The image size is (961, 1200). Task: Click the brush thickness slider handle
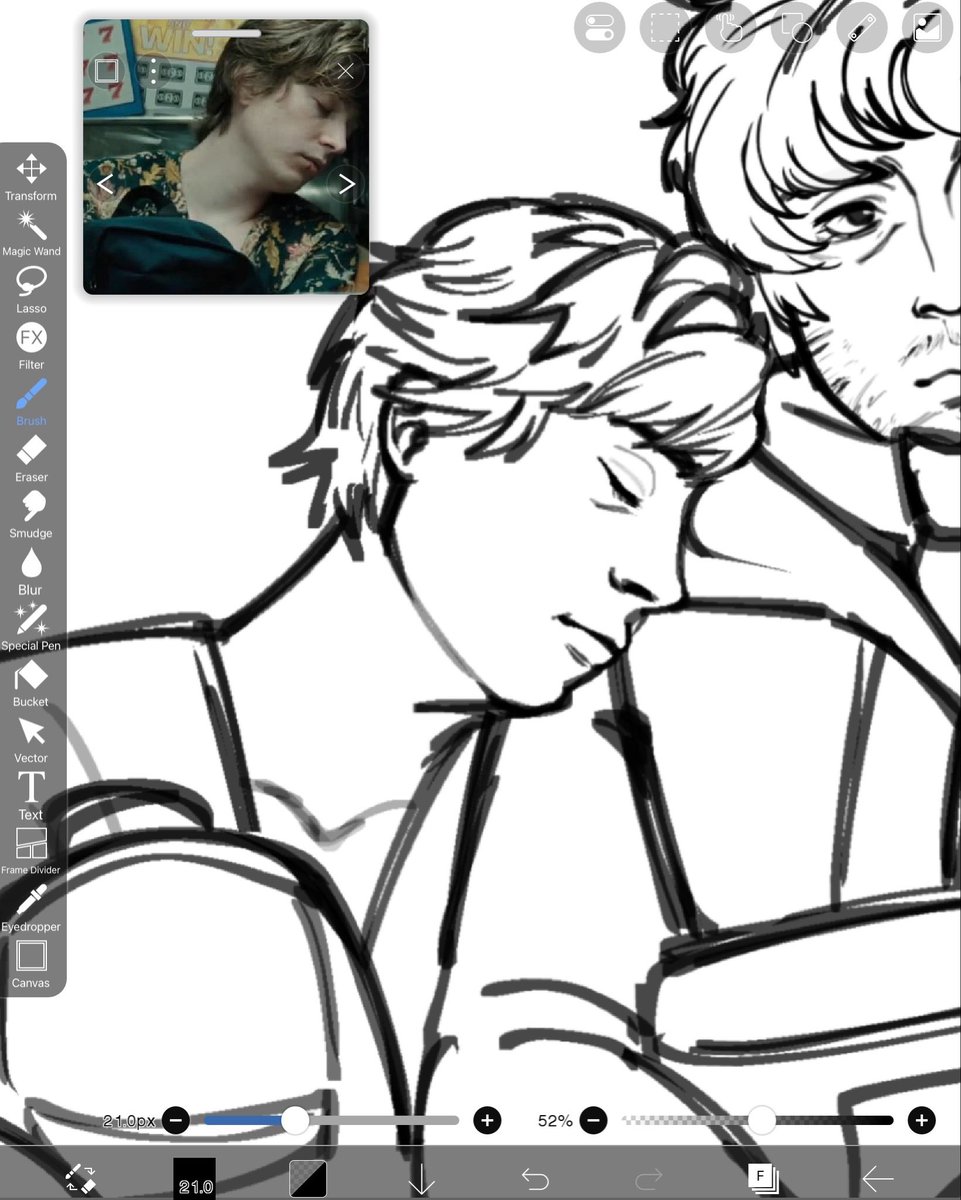click(295, 1120)
